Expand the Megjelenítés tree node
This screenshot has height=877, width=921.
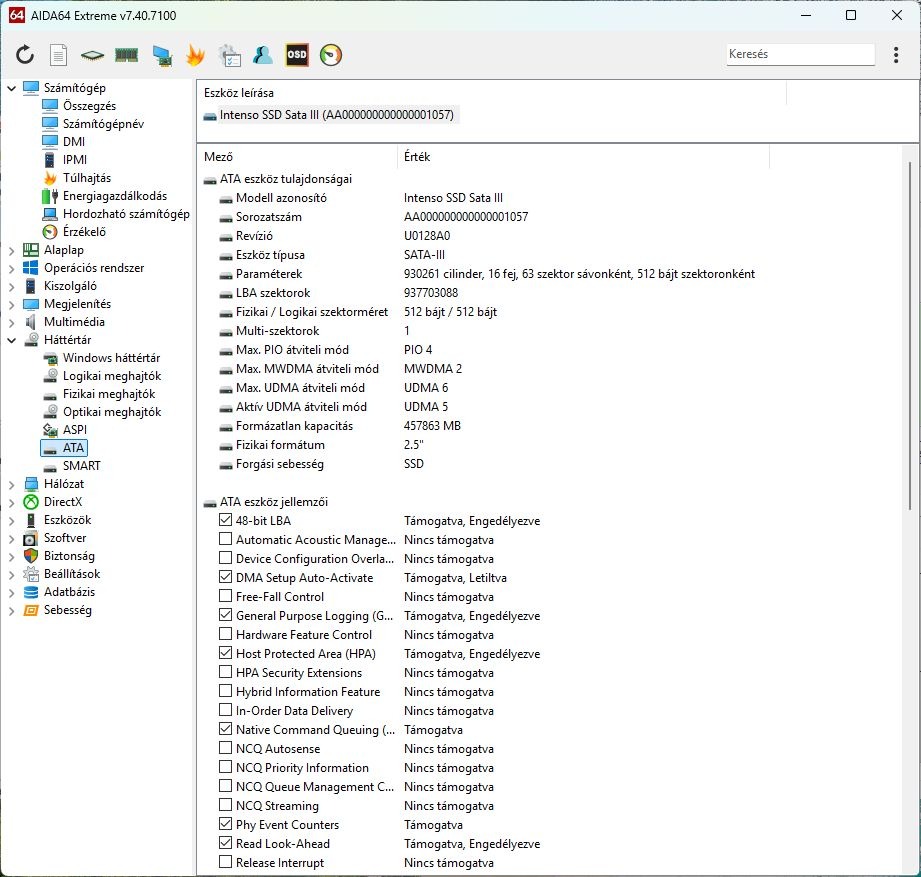[12, 304]
